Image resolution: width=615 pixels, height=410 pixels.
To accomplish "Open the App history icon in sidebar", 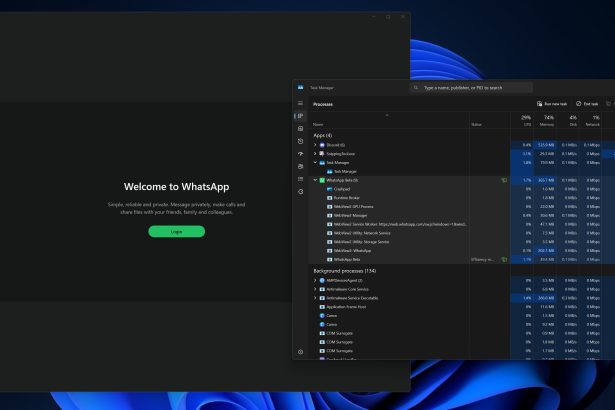I will 300,141.
